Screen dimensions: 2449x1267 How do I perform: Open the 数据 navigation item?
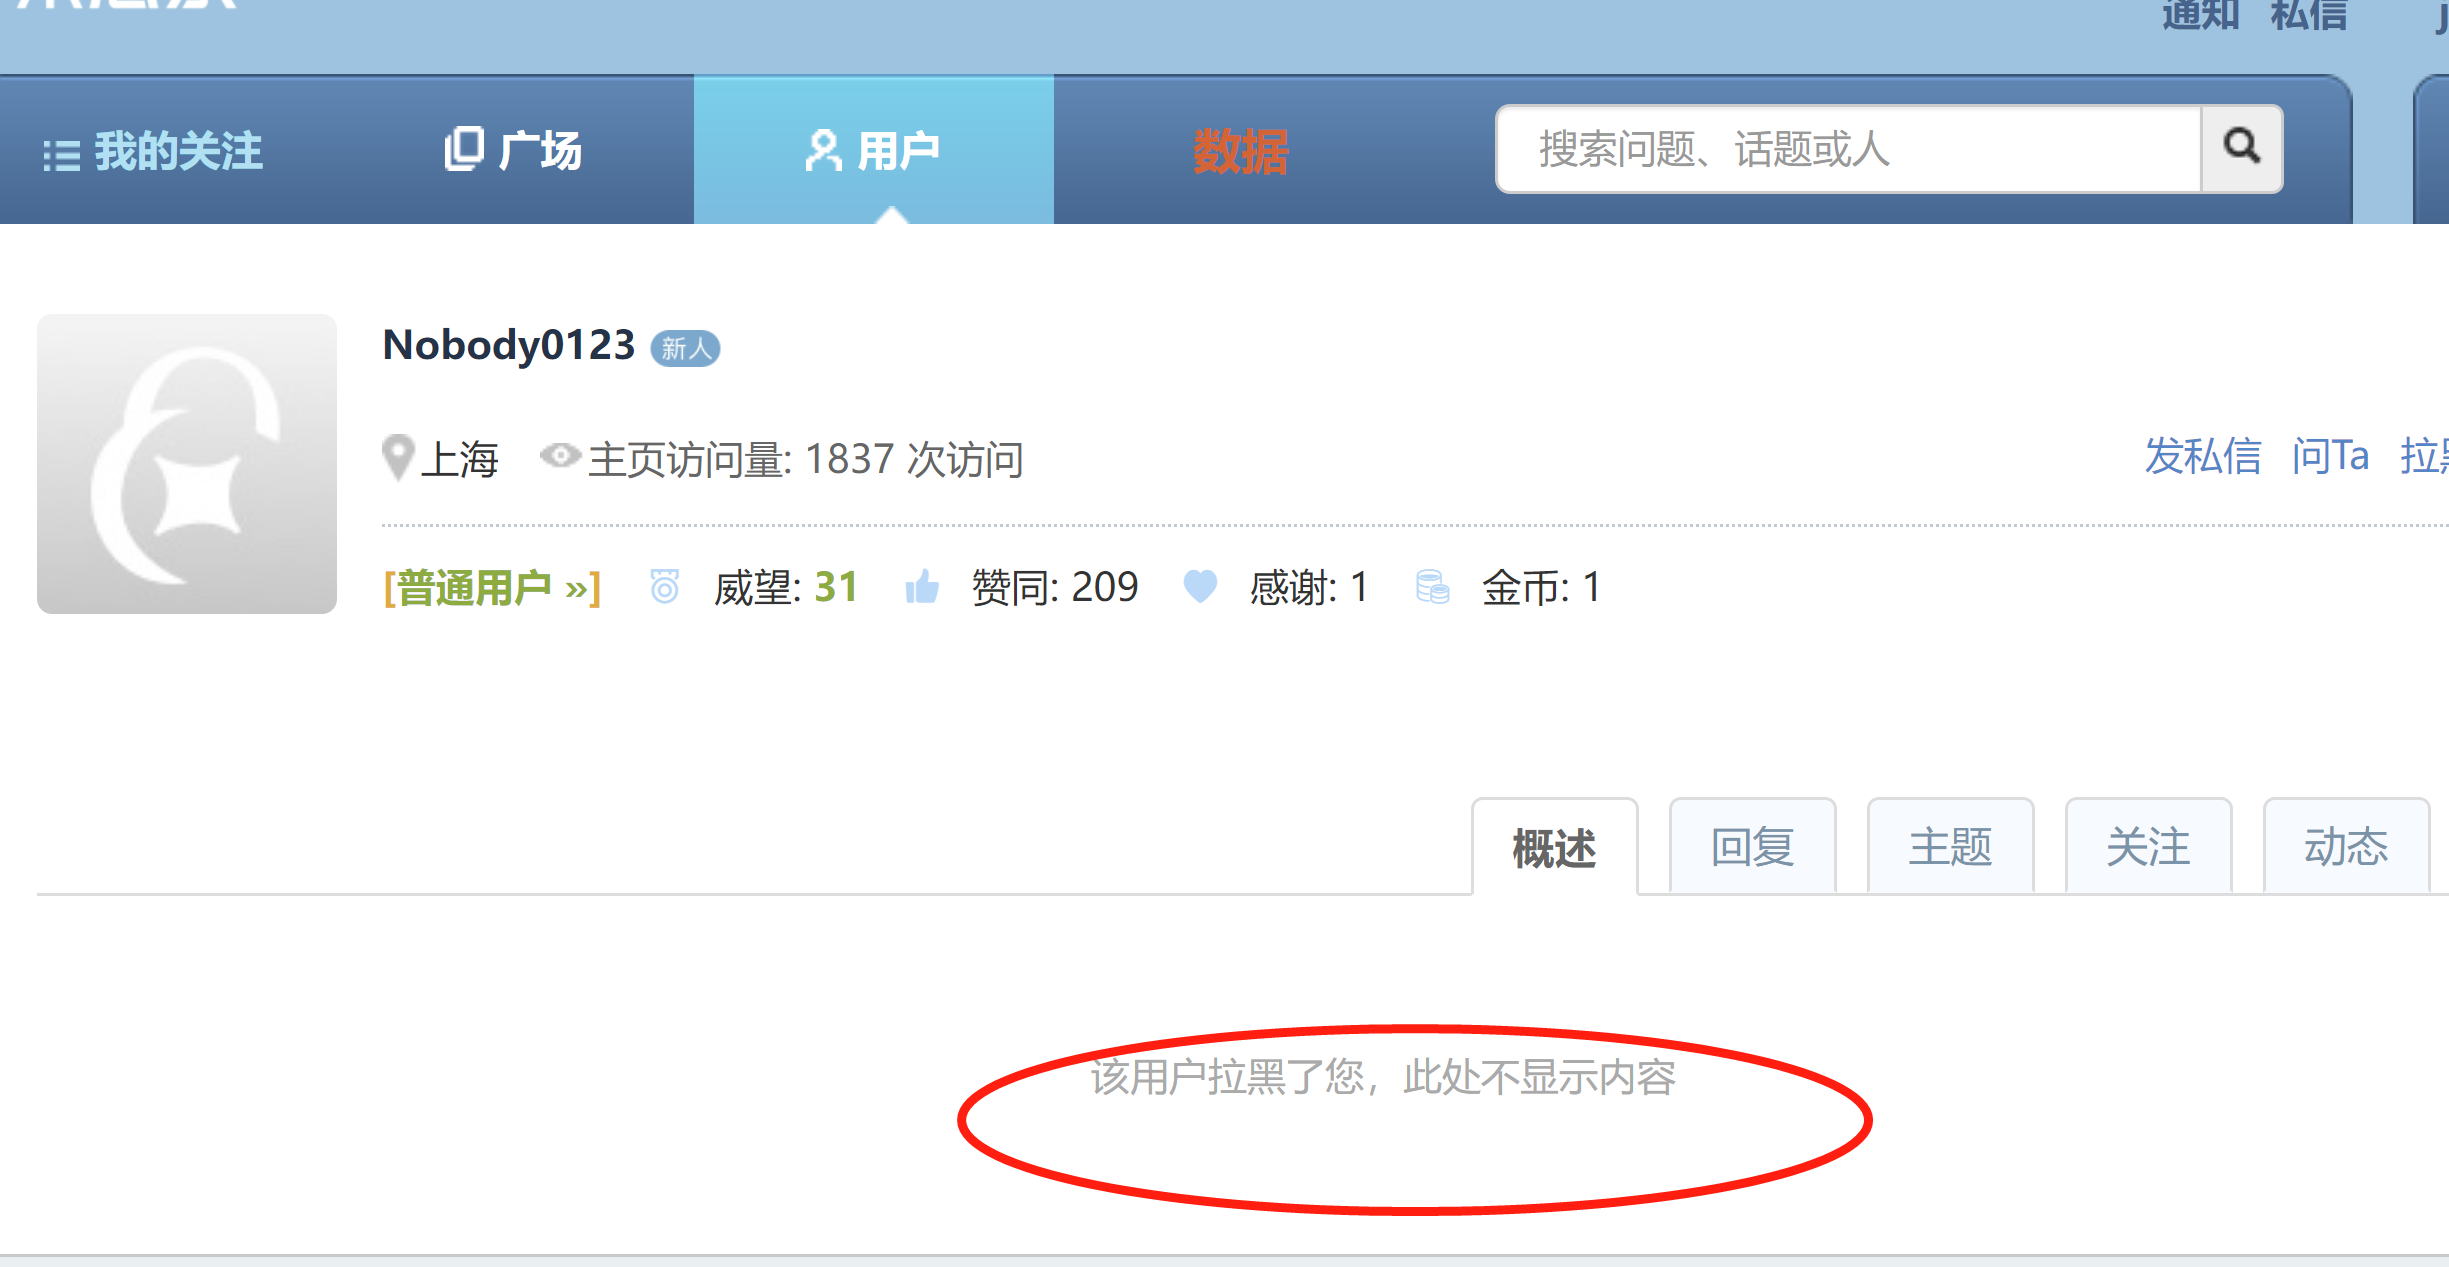click(1241, 152)
